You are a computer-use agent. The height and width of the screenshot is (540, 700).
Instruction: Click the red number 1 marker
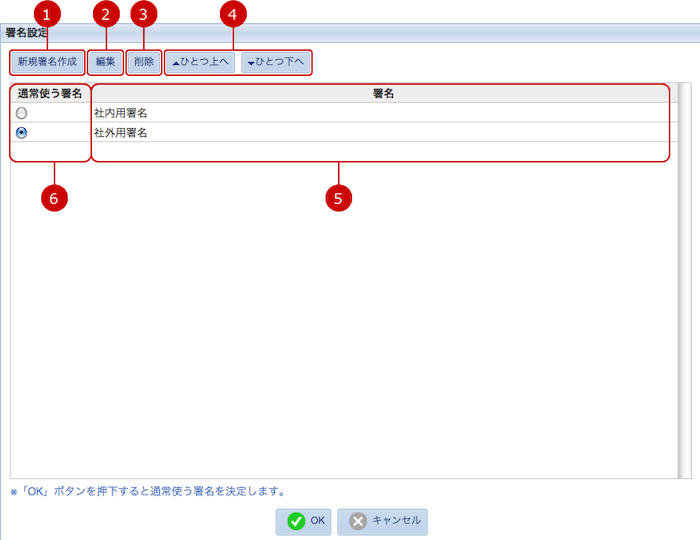coord(46,14)
